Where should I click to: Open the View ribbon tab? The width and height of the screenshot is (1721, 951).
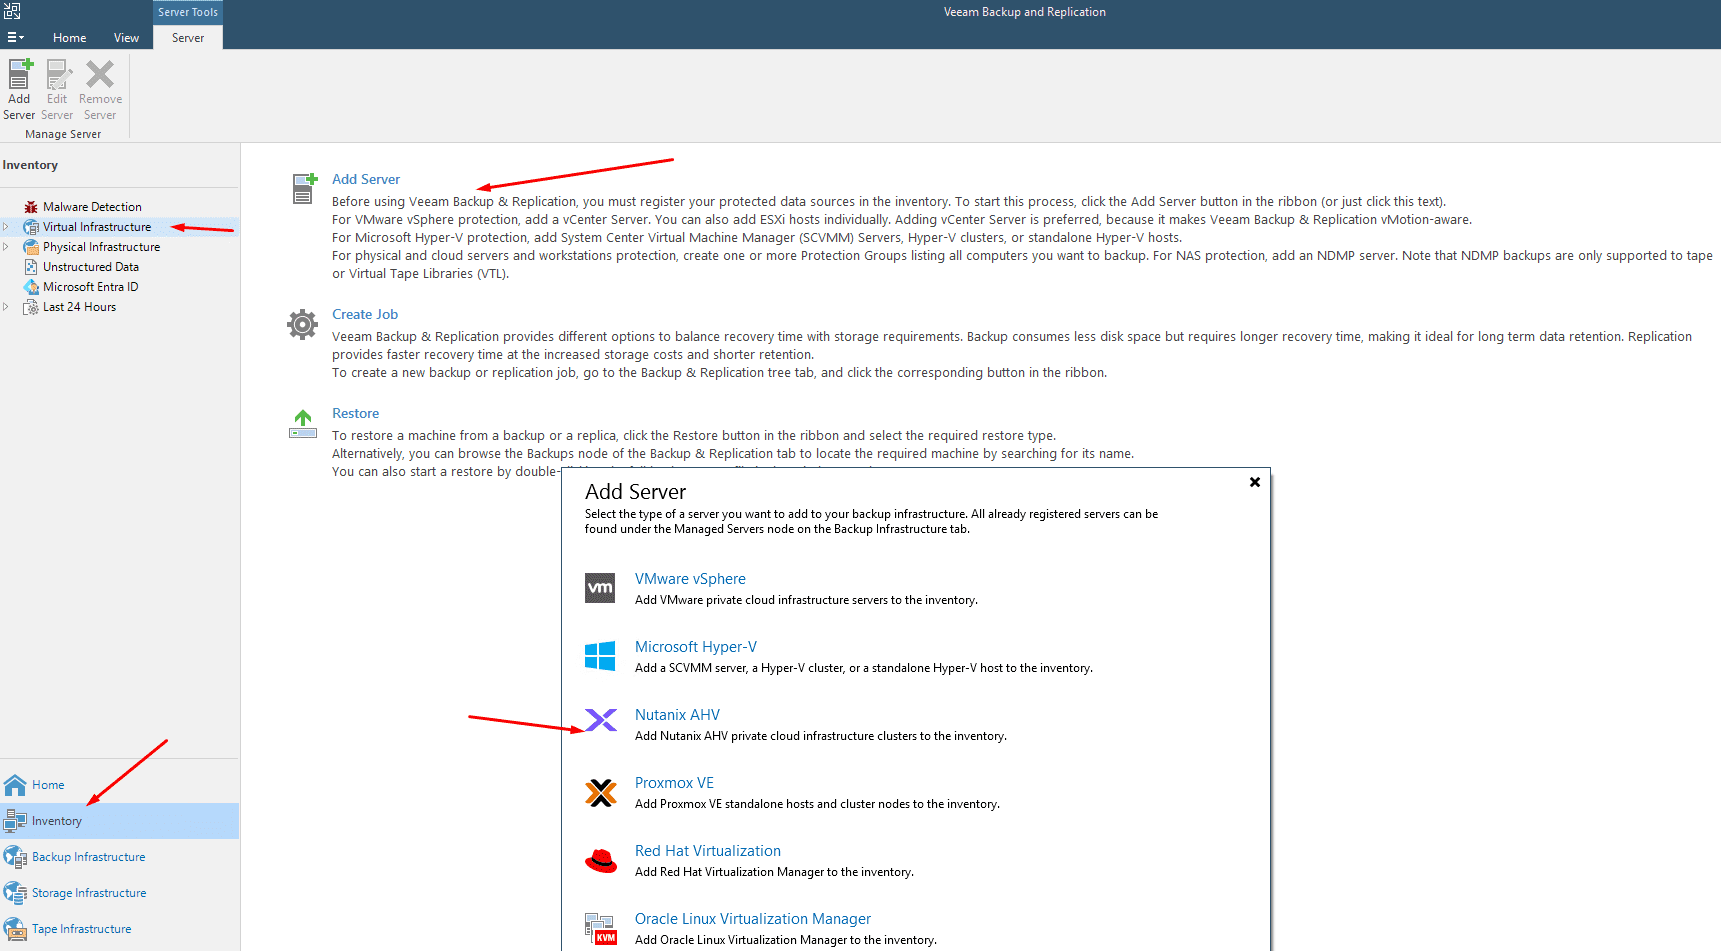pos(126,38)
